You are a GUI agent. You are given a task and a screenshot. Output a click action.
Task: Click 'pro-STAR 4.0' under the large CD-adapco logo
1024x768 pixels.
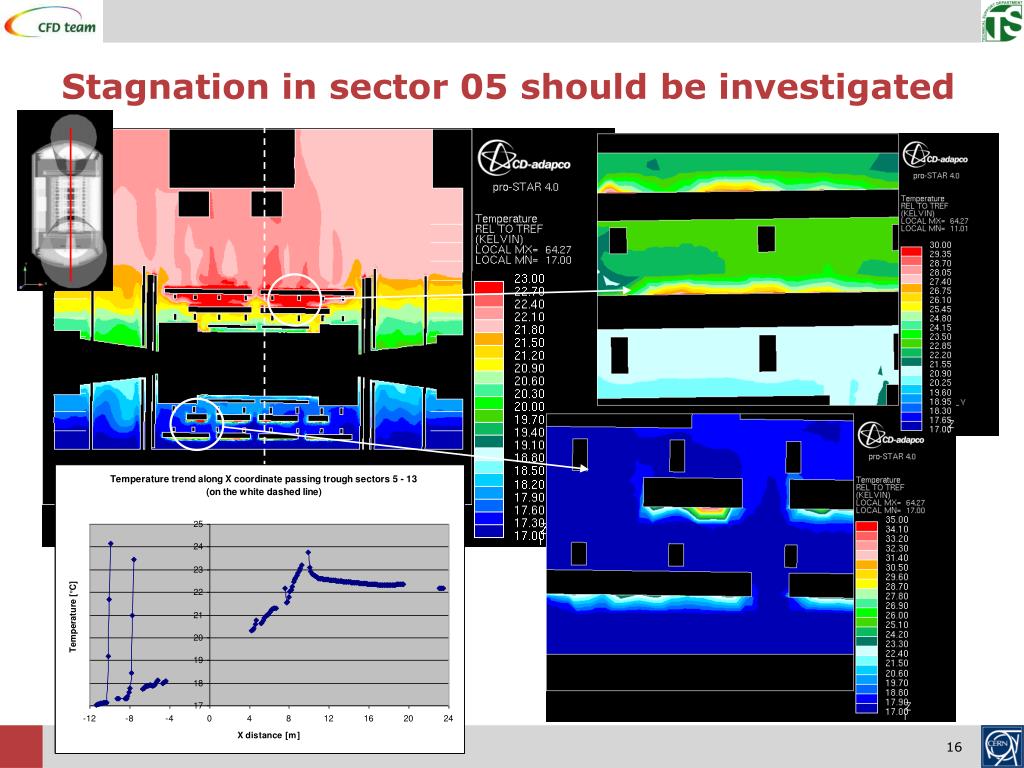525,187
